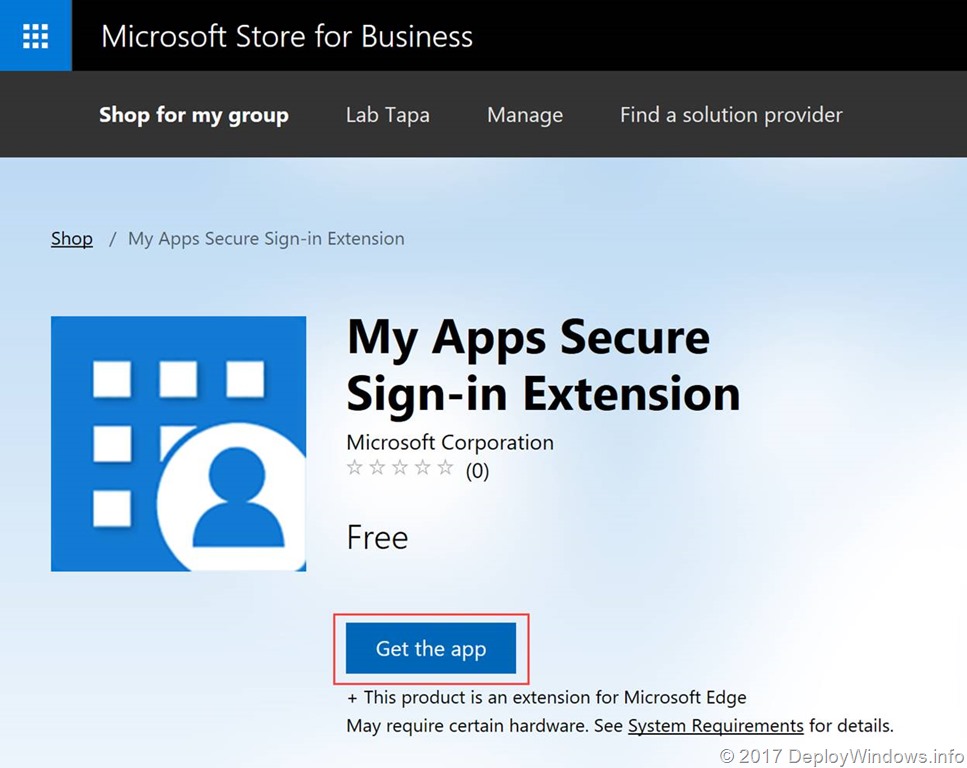The image size is (967, 768).
Task: Click the Free price label
Action: 377,537
